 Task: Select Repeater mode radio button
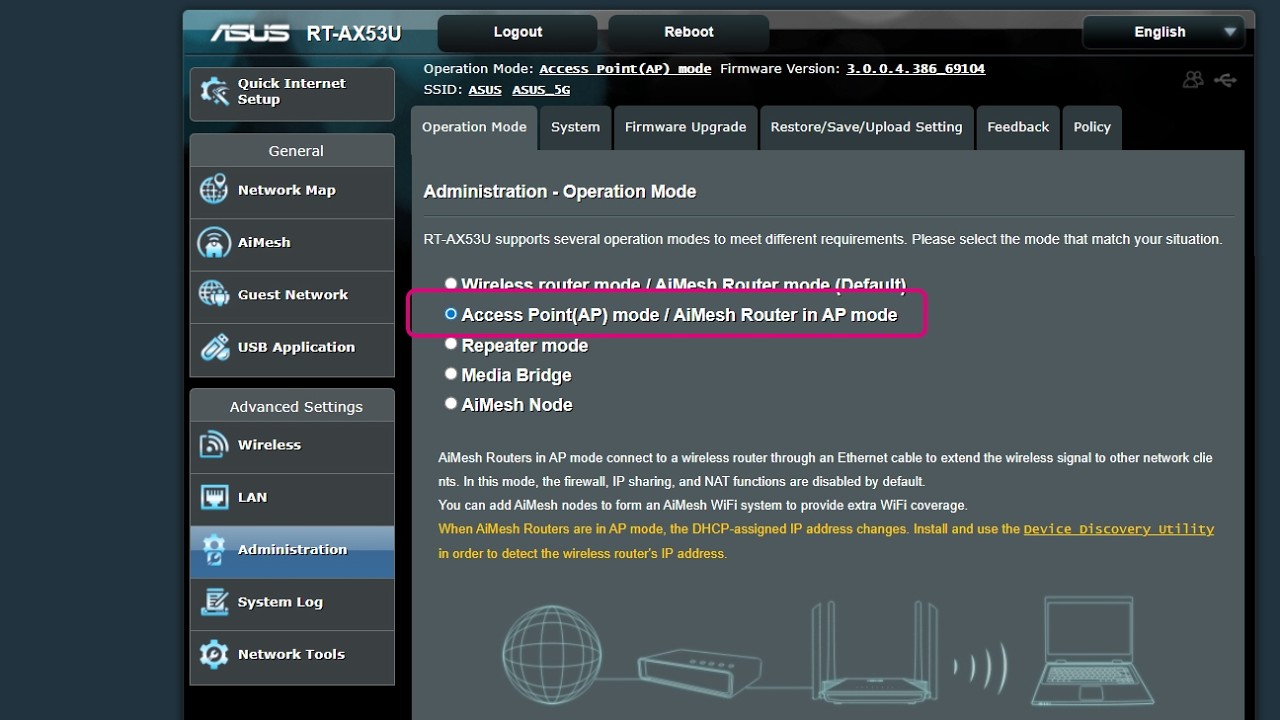tap(451, 344)
